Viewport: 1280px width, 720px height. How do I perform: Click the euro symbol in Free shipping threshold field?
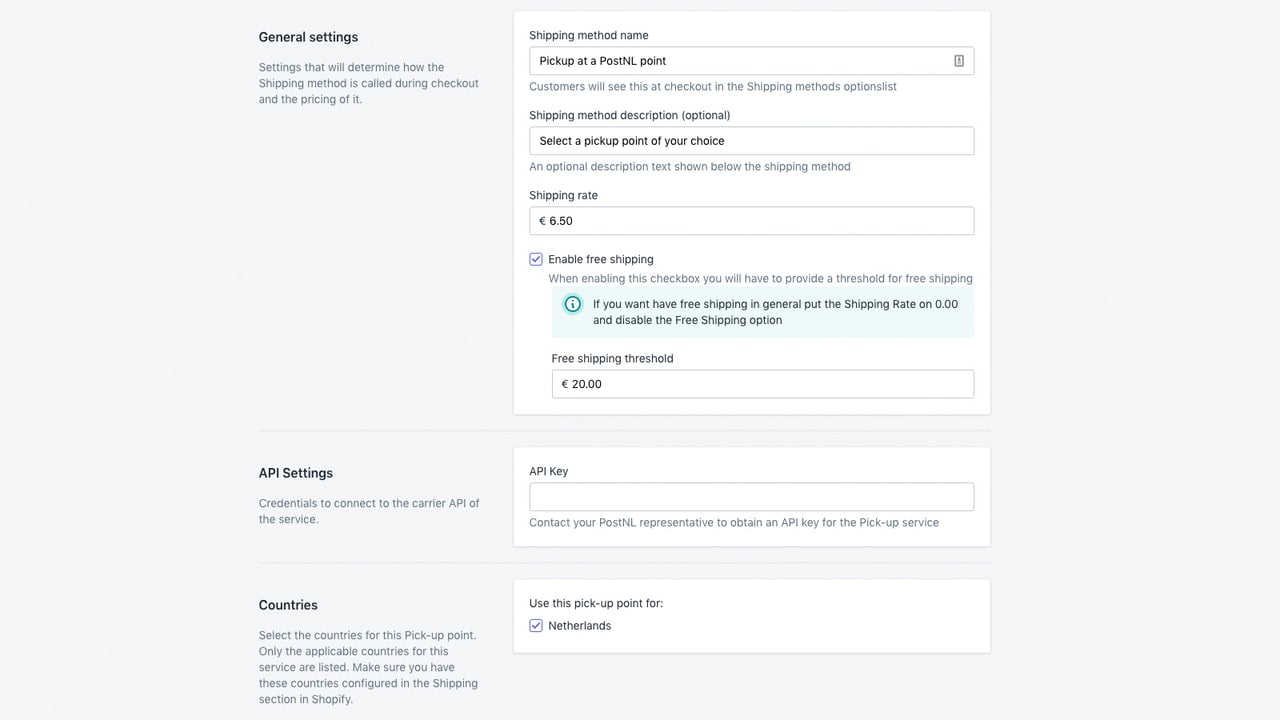point(565,384)
